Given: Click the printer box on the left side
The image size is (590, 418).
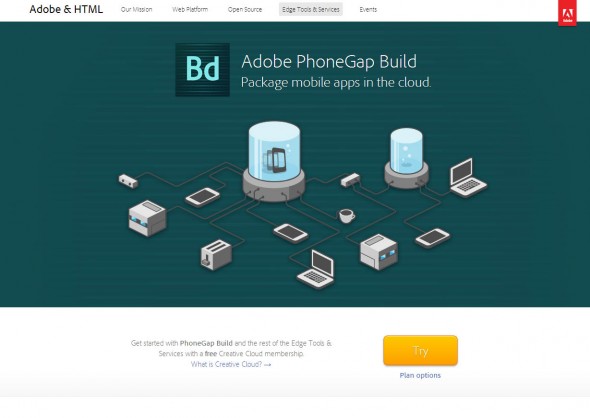Looking at the screenshot, I should pos(147,218).
